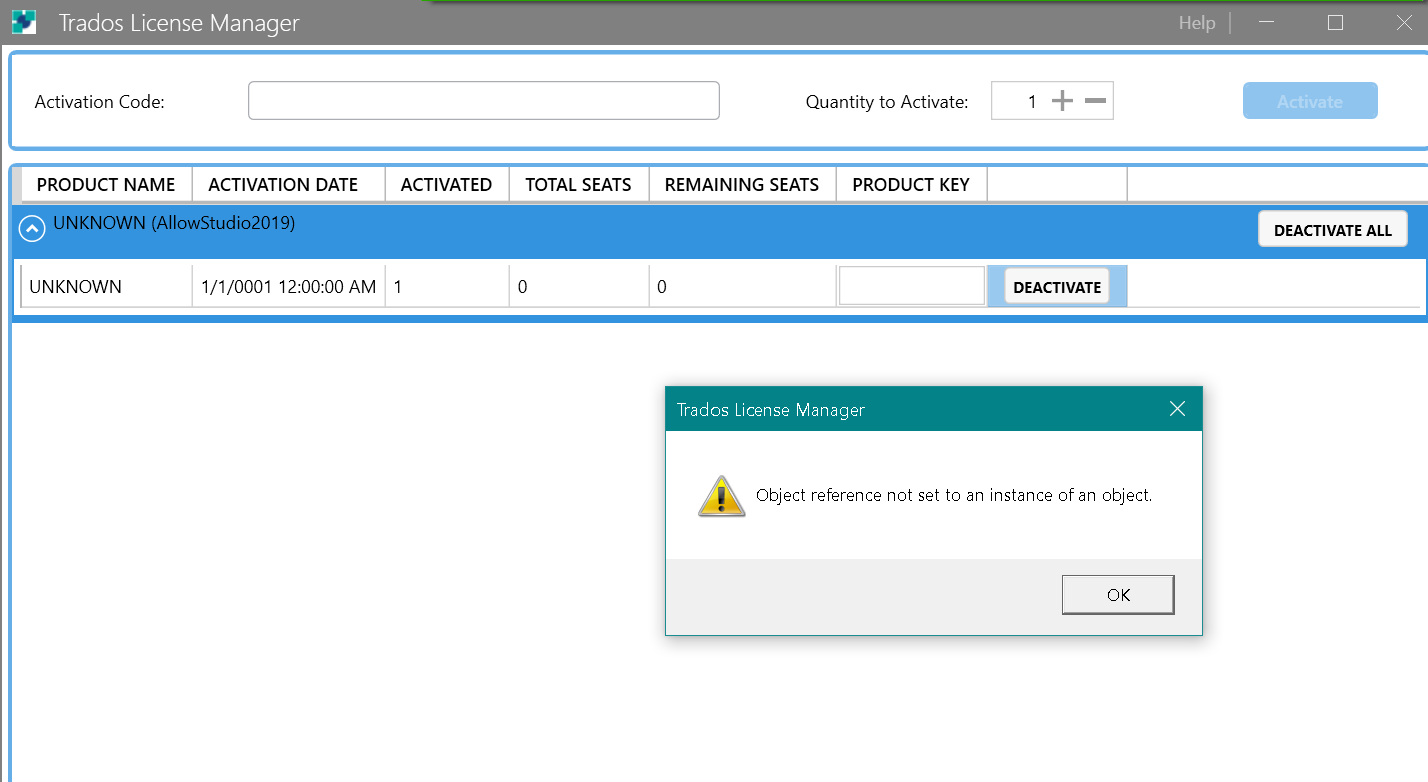
Task: Click the product key field in UNKNOWN row
Action: [912, 286]
